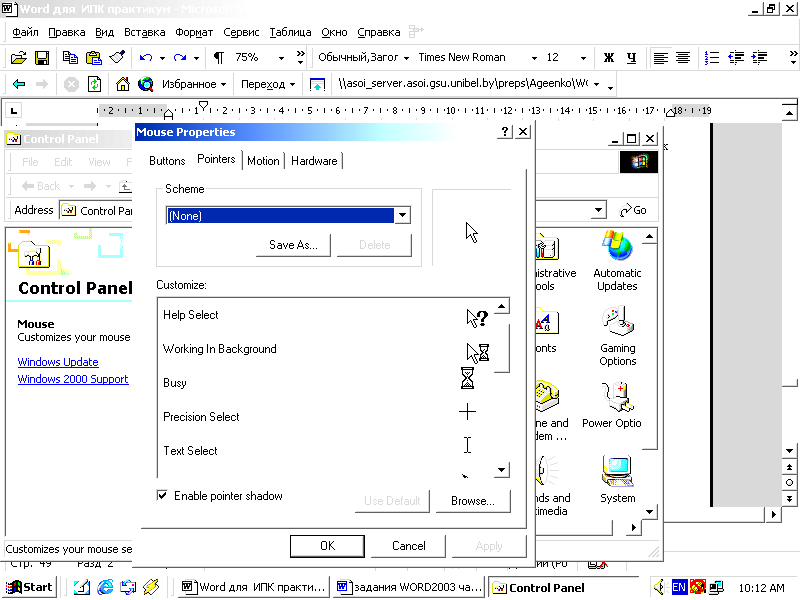Viewport: 800px width, 600px height.
Task: Open the Файл menu
Action: coord(26,32)
